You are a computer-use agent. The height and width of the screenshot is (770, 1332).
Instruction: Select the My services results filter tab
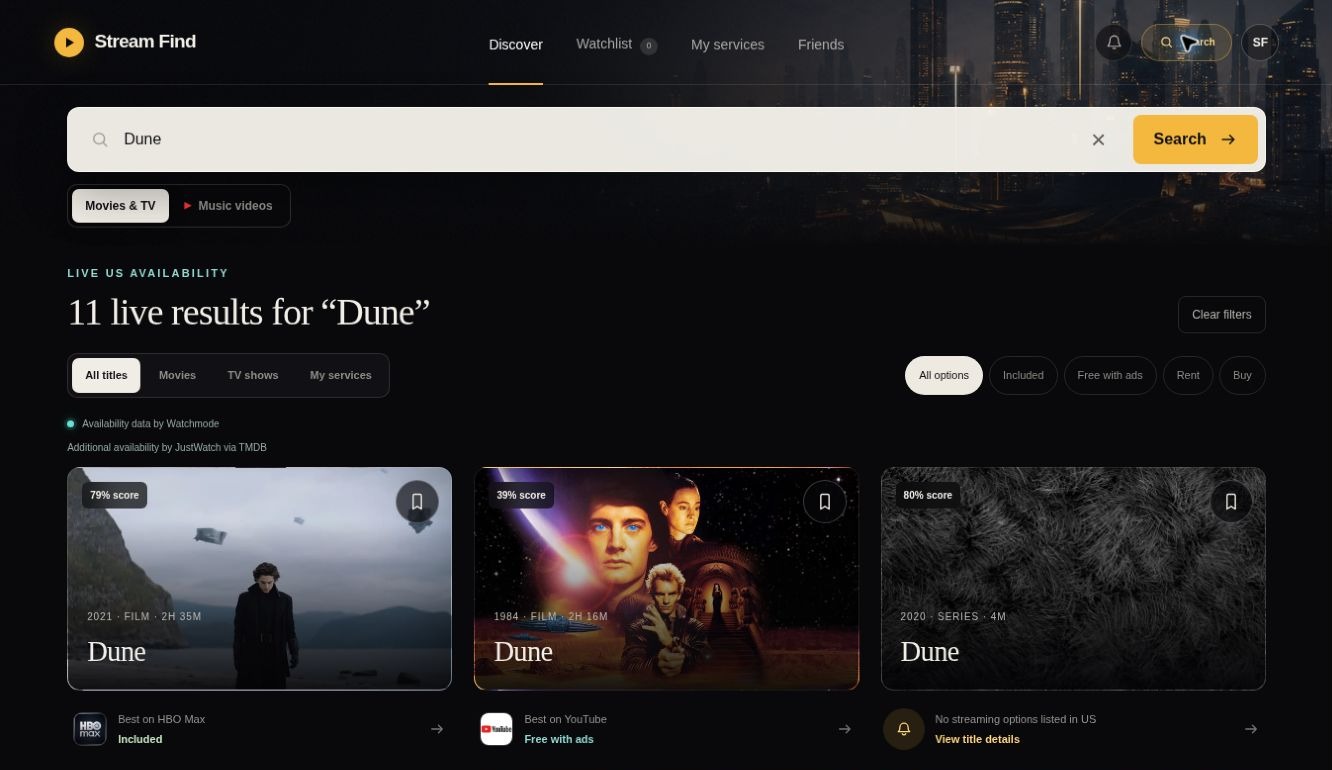(x=341, y=376)
